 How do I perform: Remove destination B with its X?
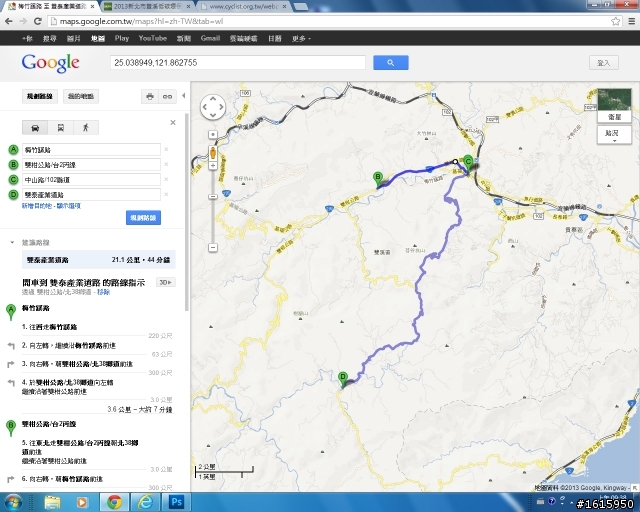coord(166,165)
